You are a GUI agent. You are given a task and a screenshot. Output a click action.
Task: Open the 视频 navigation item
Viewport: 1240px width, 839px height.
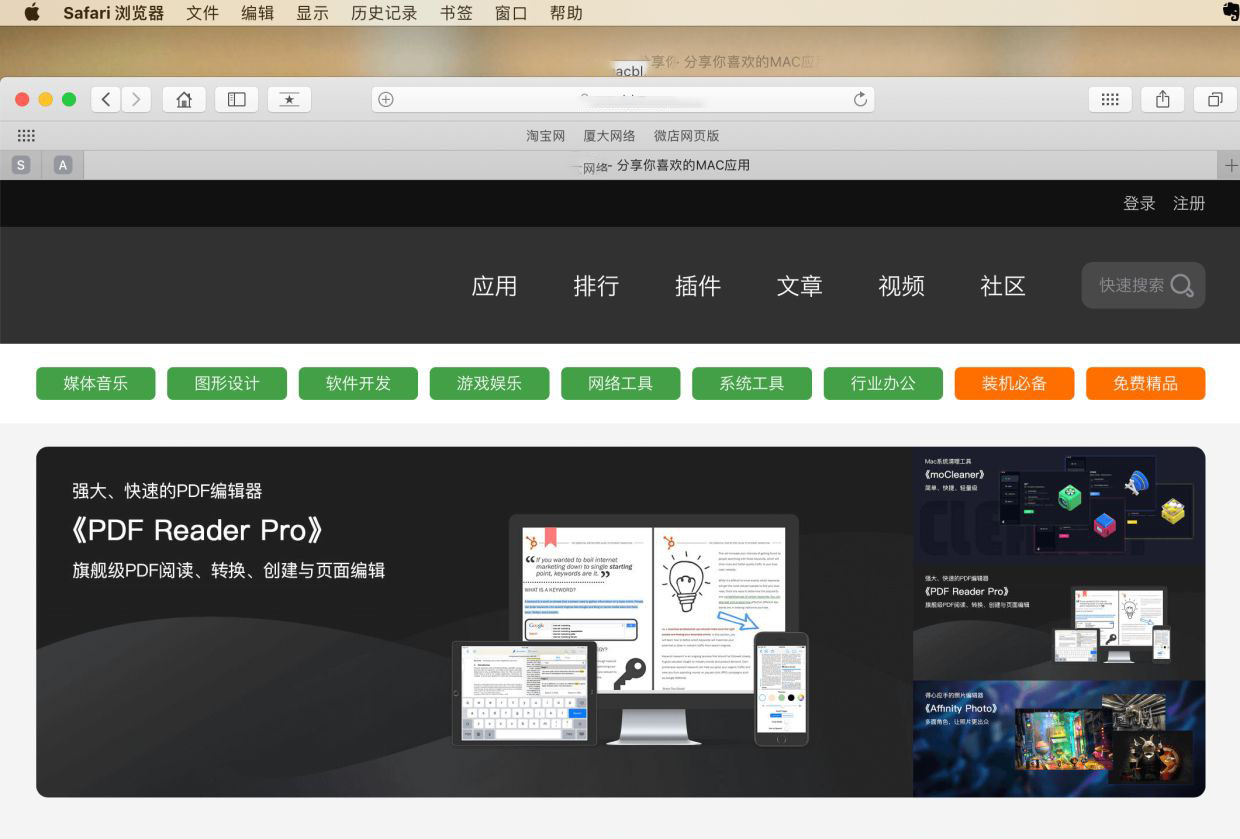click(901, 286)
